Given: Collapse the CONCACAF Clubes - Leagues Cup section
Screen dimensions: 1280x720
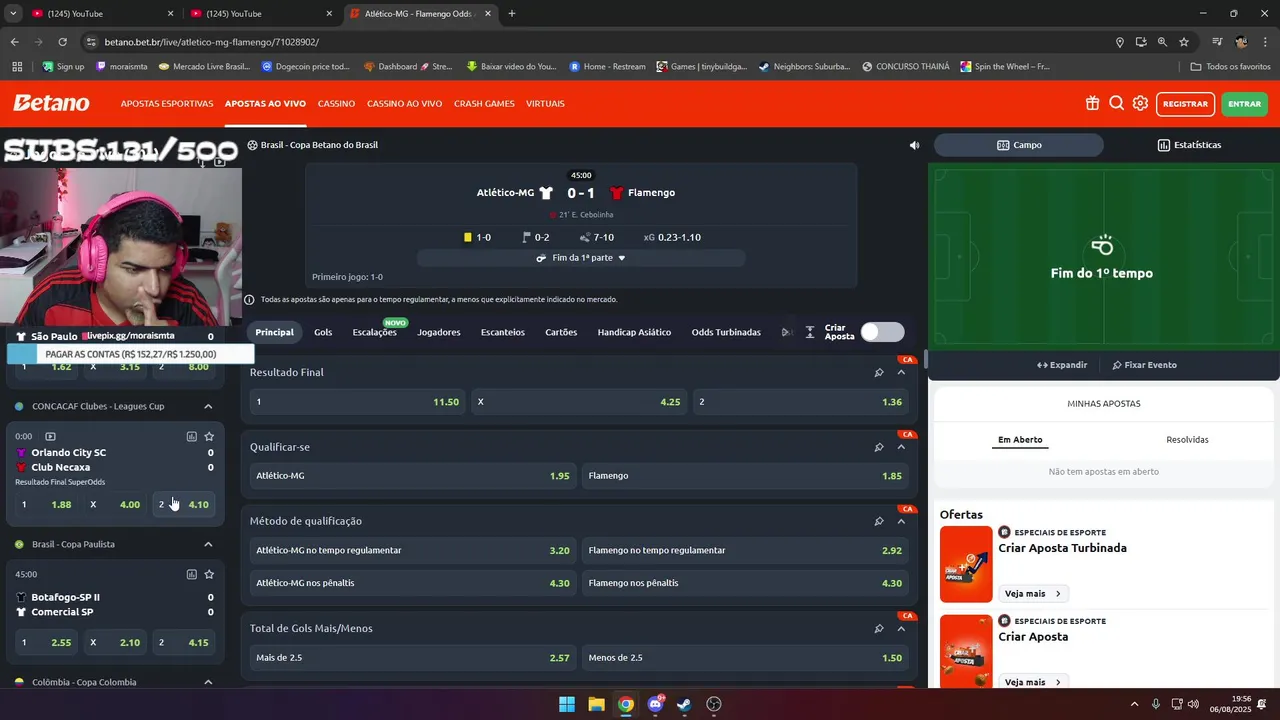Looking at the screenshot, I should pyautogui.click(x=208, y=406).
